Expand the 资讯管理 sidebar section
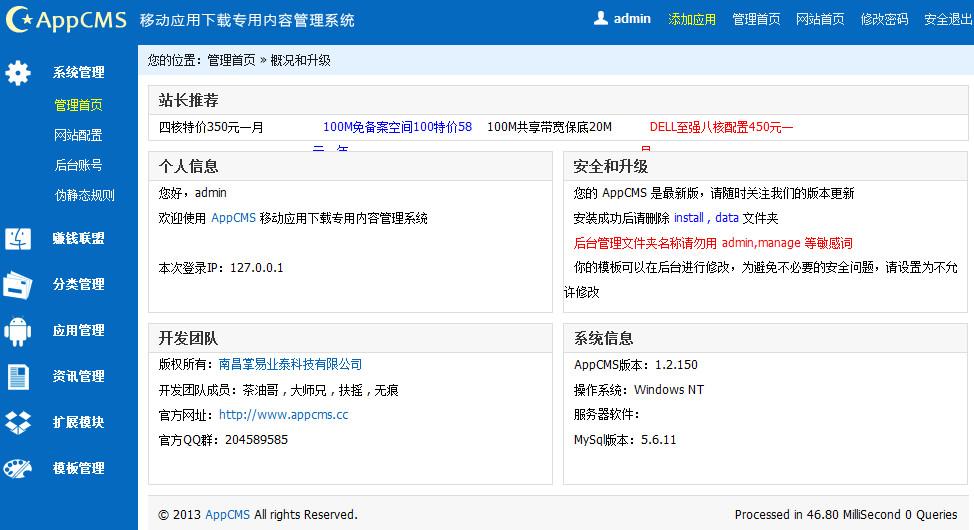The width and height of the screenshot is (974, 530). [x=78, y=377]
